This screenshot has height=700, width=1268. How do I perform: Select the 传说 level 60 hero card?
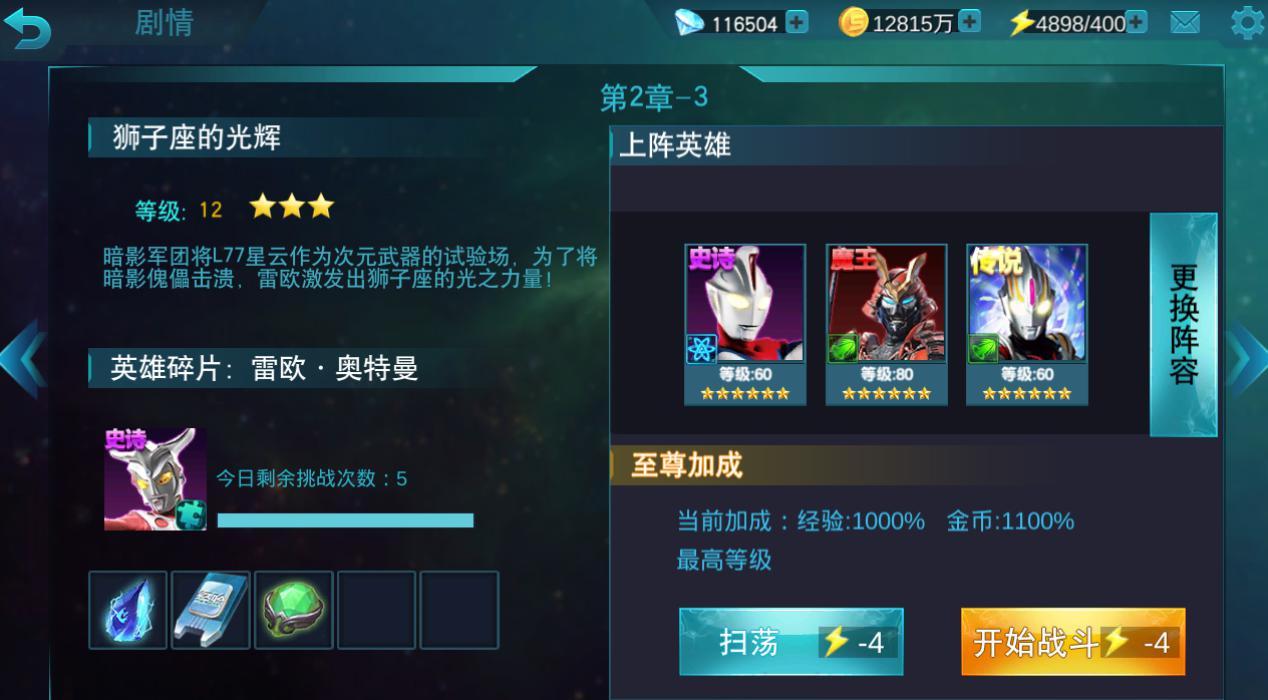[x=1027, y=324]
